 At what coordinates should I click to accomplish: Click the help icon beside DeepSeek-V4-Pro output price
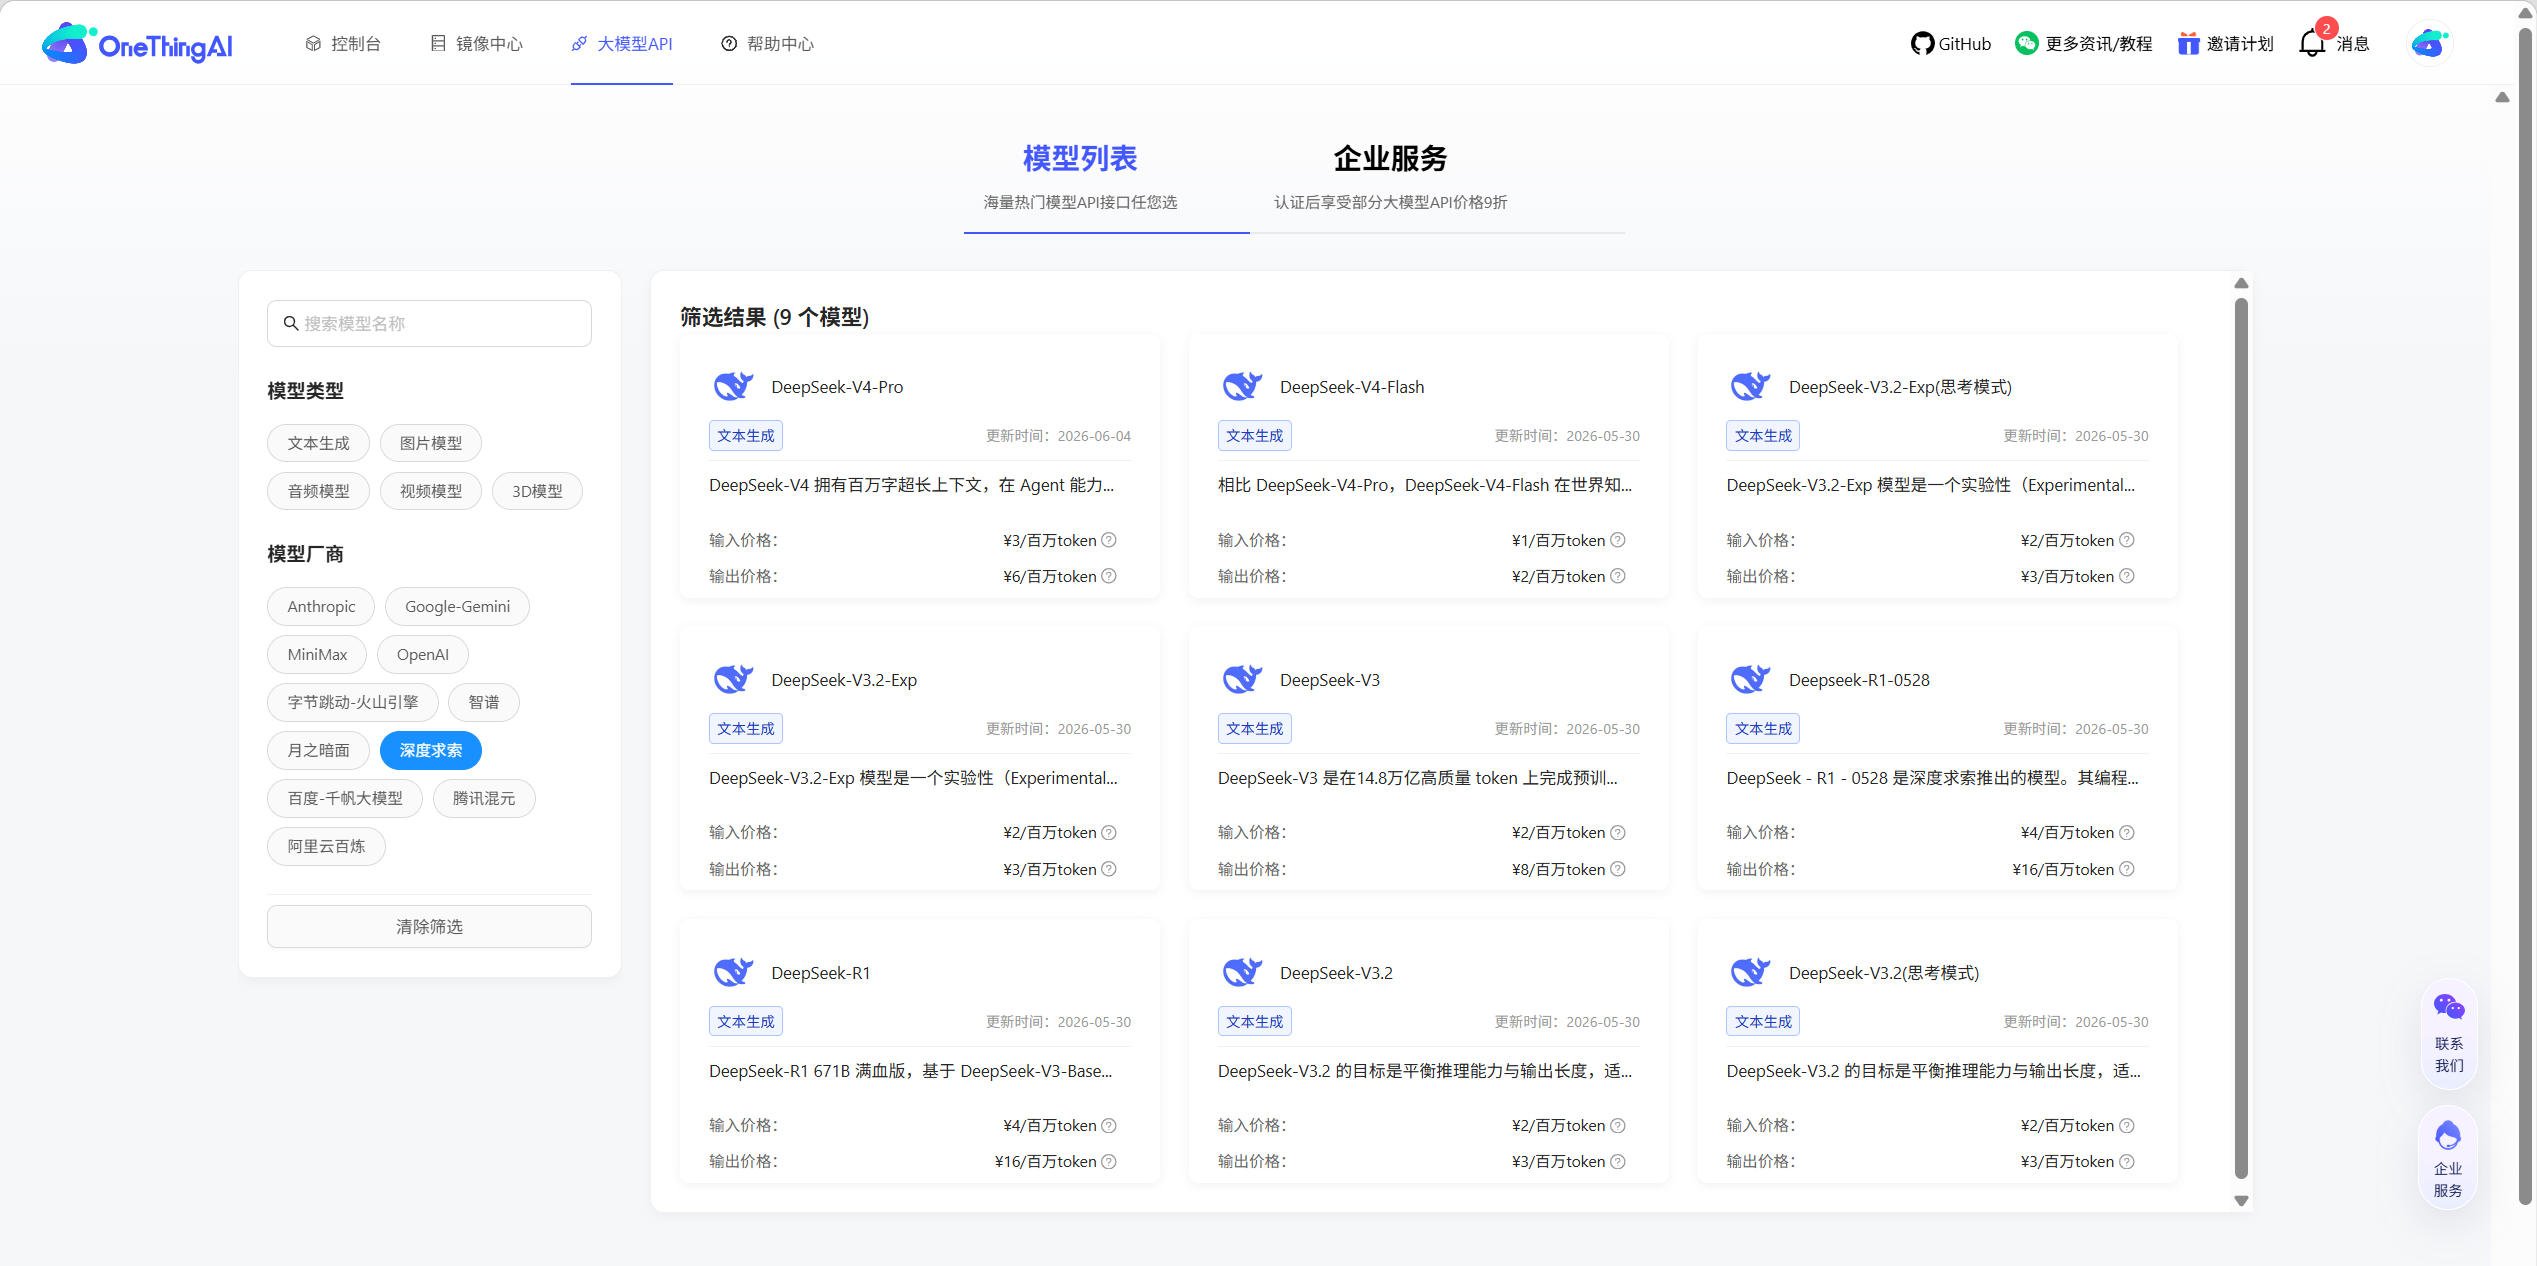point(1109,576)
